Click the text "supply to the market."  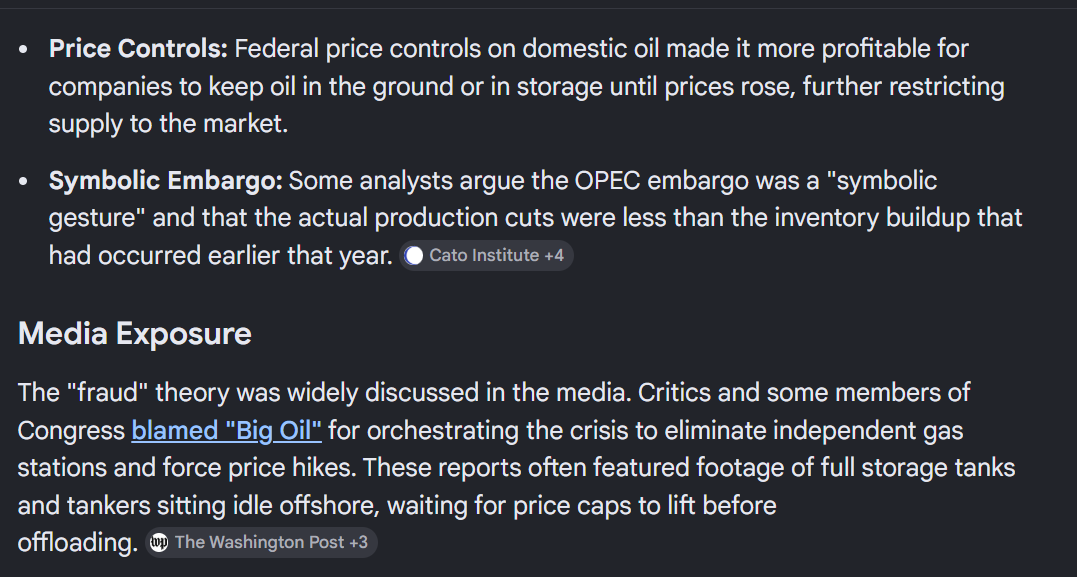[168, 124]
